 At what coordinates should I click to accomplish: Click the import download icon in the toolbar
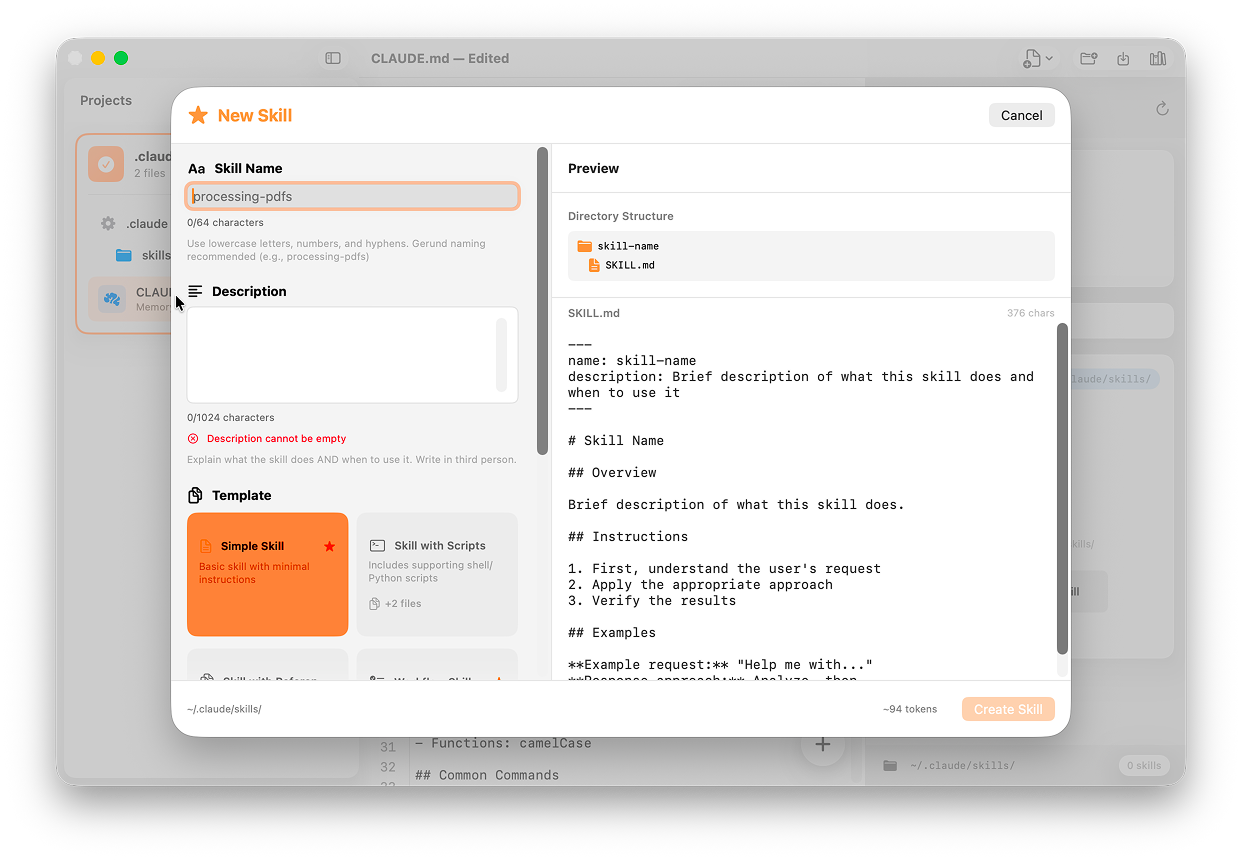pos(1123,59)
